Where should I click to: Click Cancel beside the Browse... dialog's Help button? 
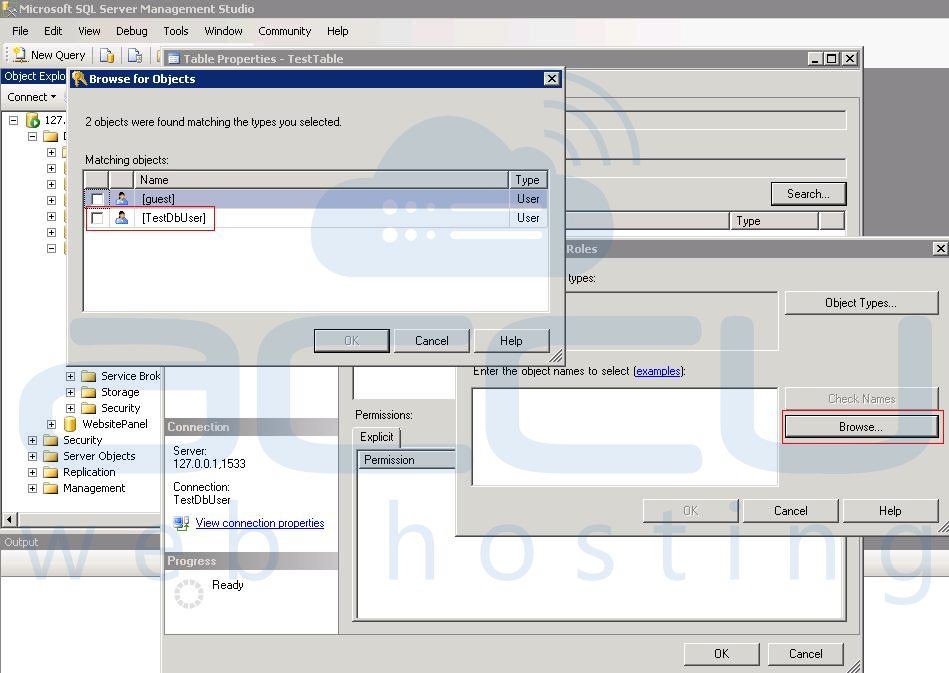coord(790,511)
